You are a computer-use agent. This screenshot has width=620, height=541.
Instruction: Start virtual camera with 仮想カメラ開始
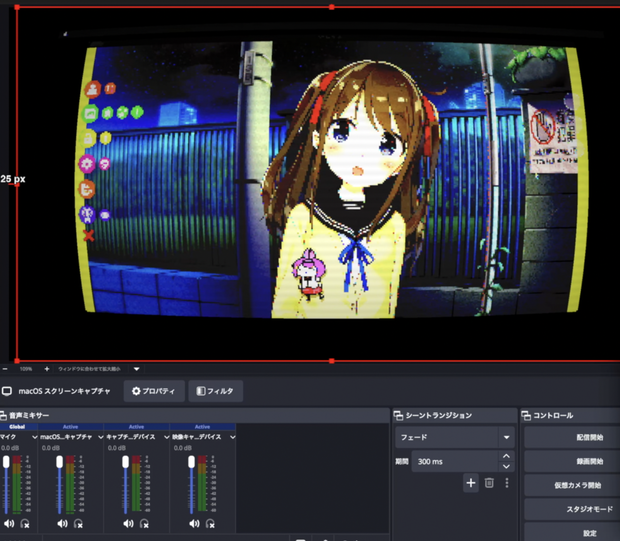572,485
